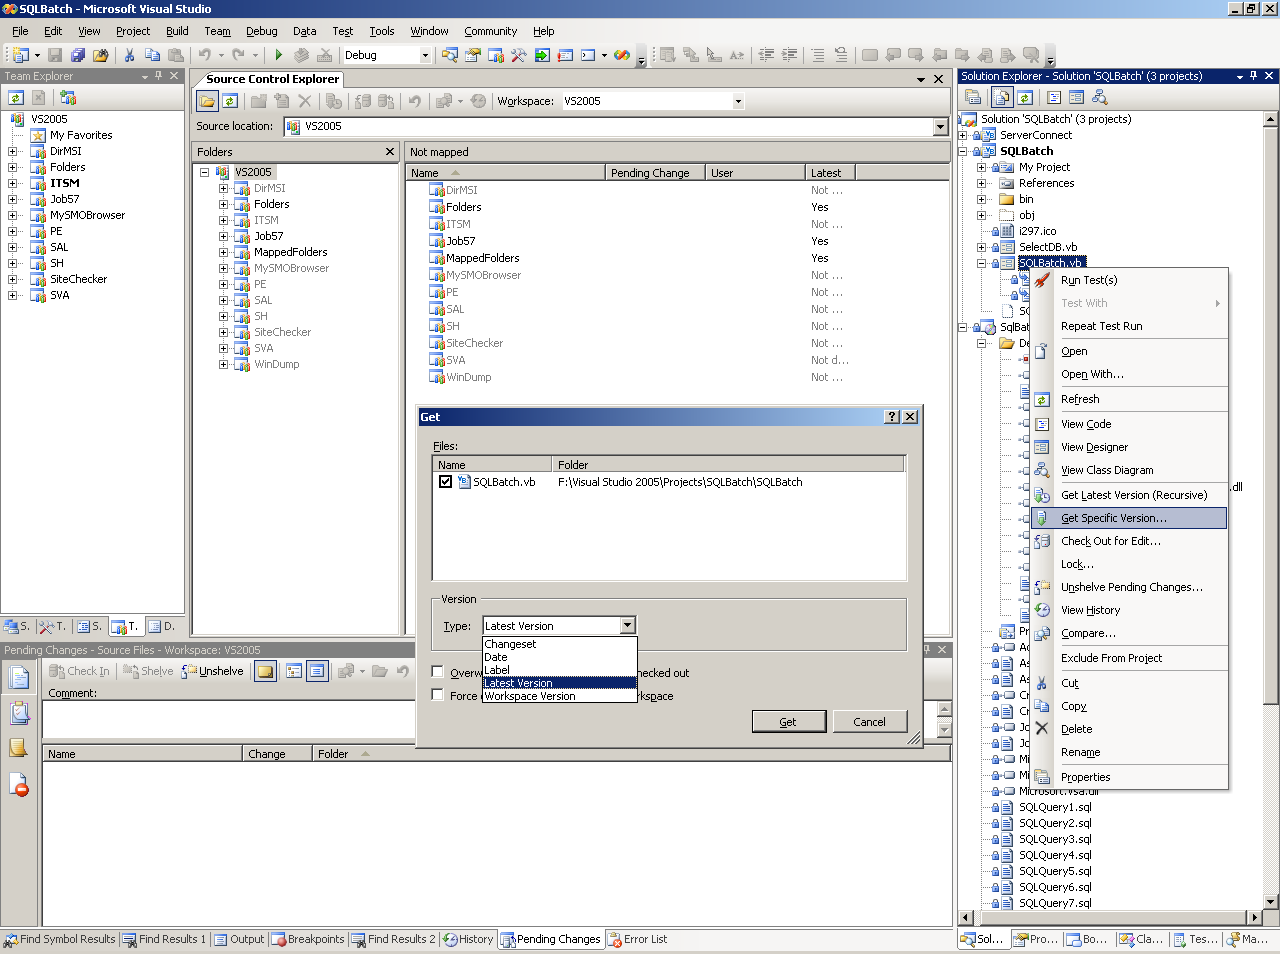Open the Debug configuration dropdown
This screenshot has height=954, width=1280.
click(x=425, y=55)
